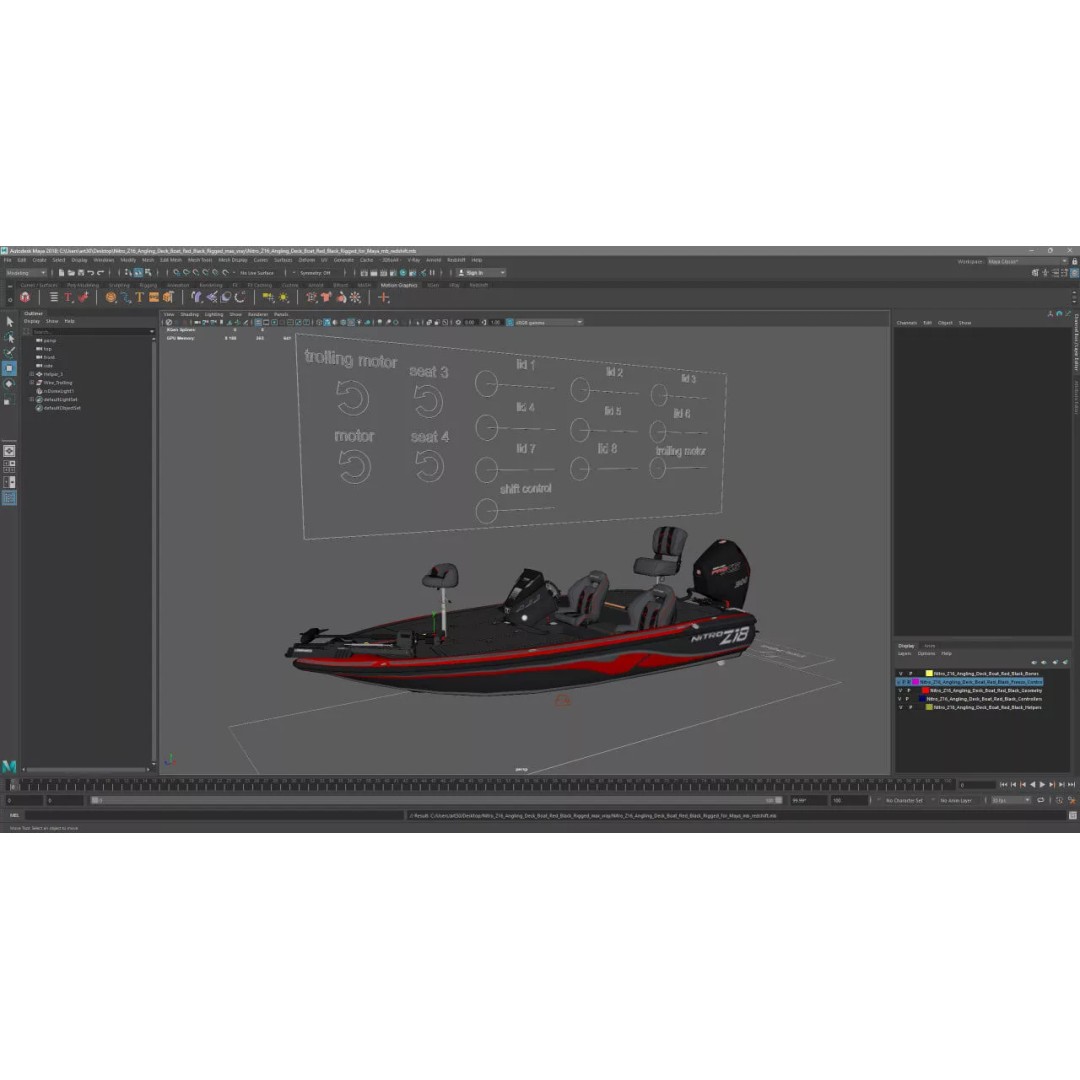The height and width of the screenshot is (1080, 1080).
Task: Select nDomeLight1 in the Outliner
Action: [59, 391]
